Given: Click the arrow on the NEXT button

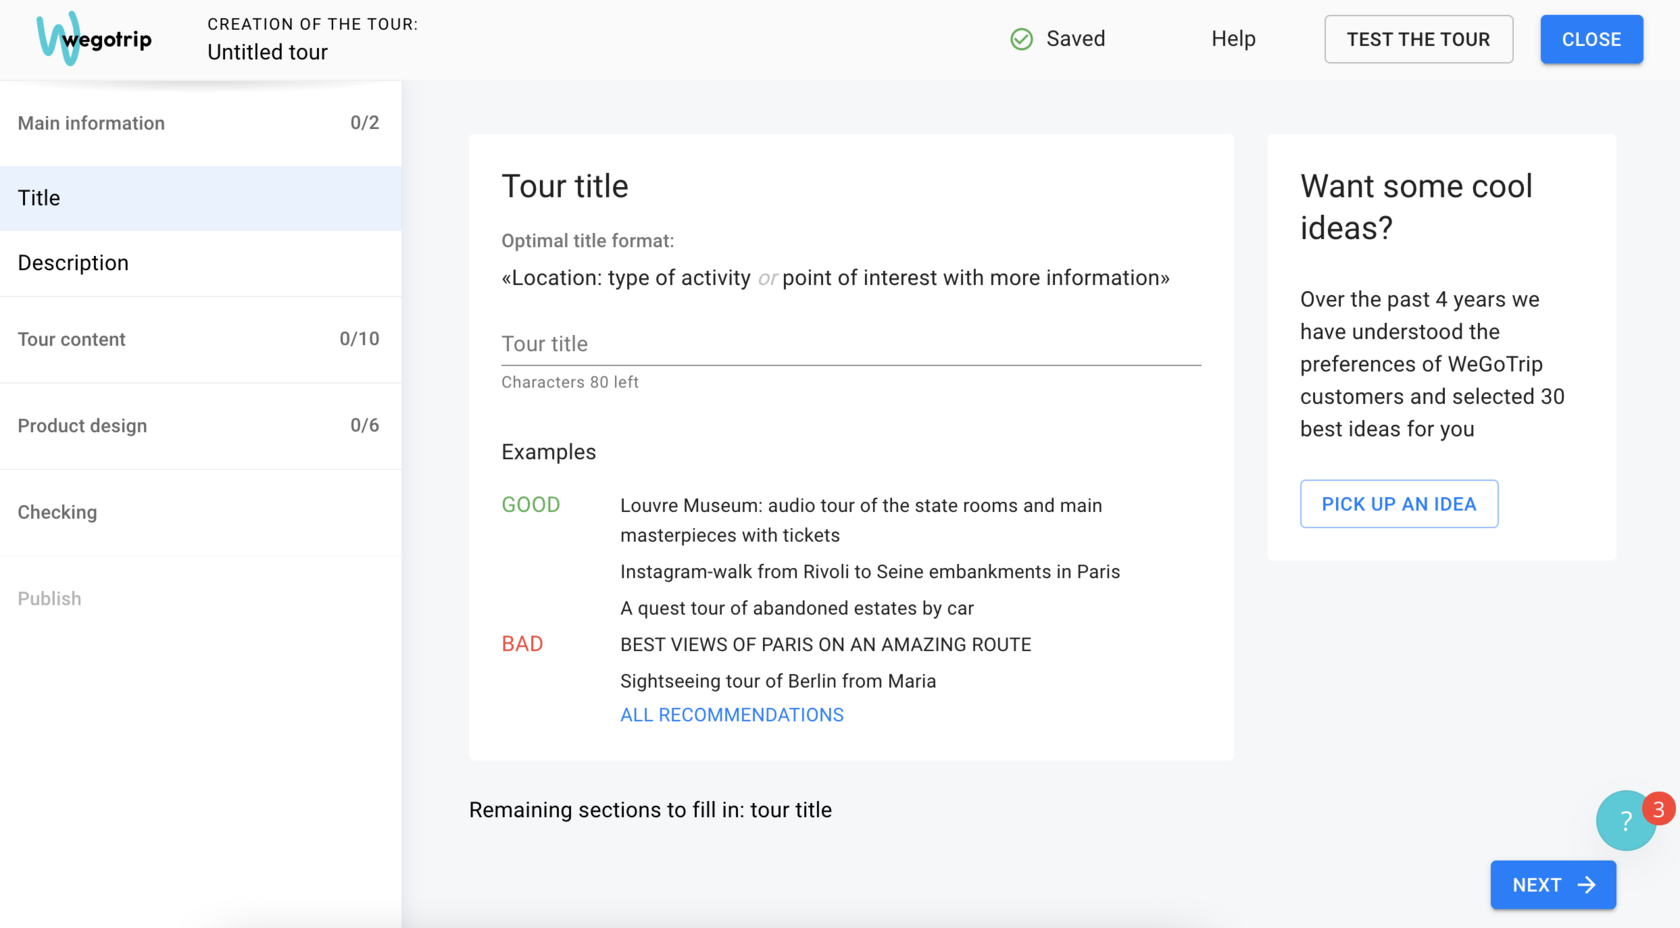Looking at the screenshot, I should [1586, 885].
